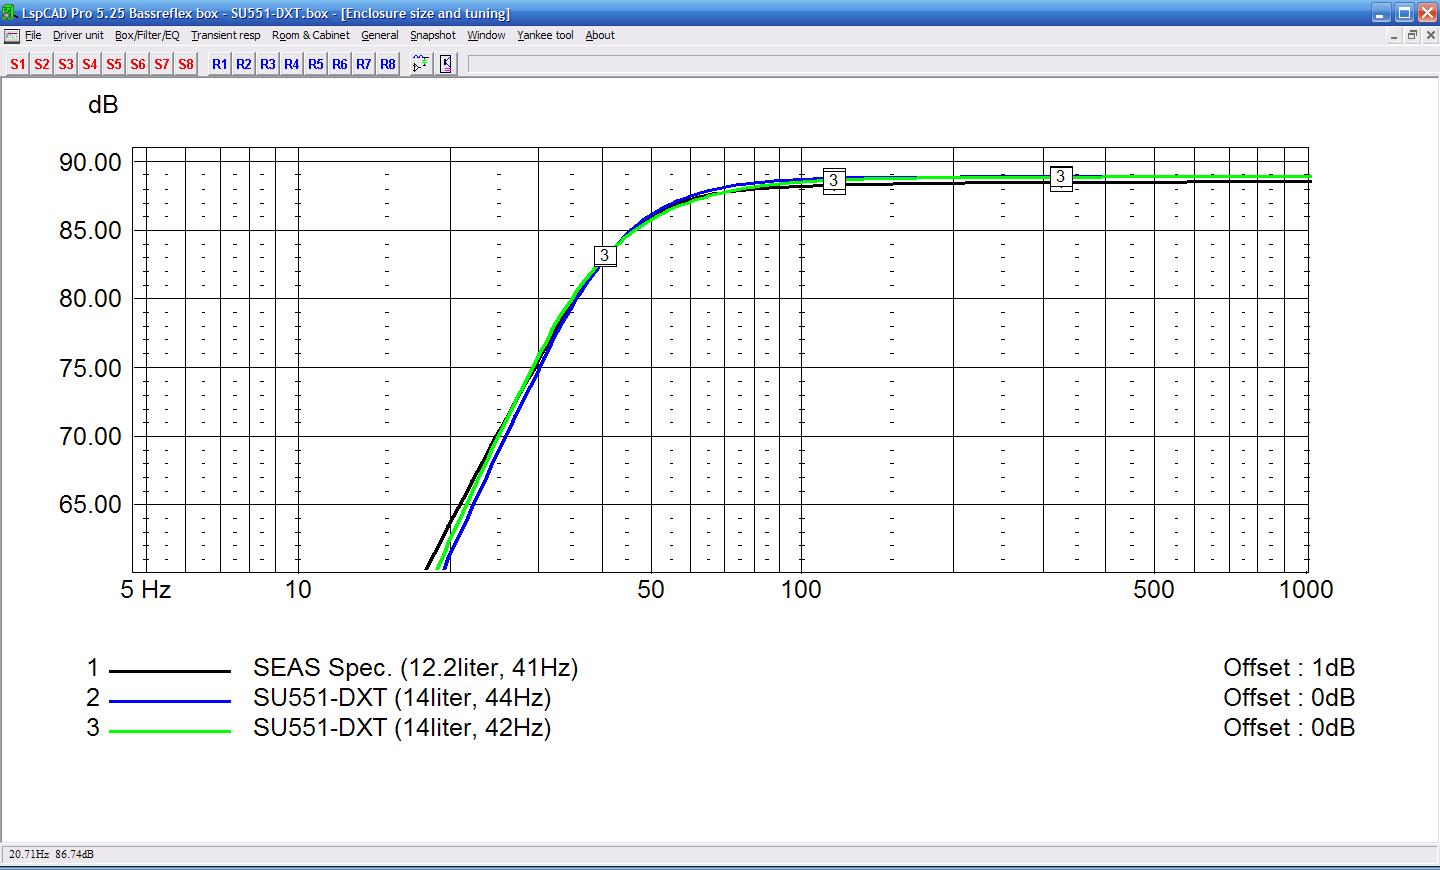
Task: Click the S5 snapshot store button
Action: click(114, 64)
